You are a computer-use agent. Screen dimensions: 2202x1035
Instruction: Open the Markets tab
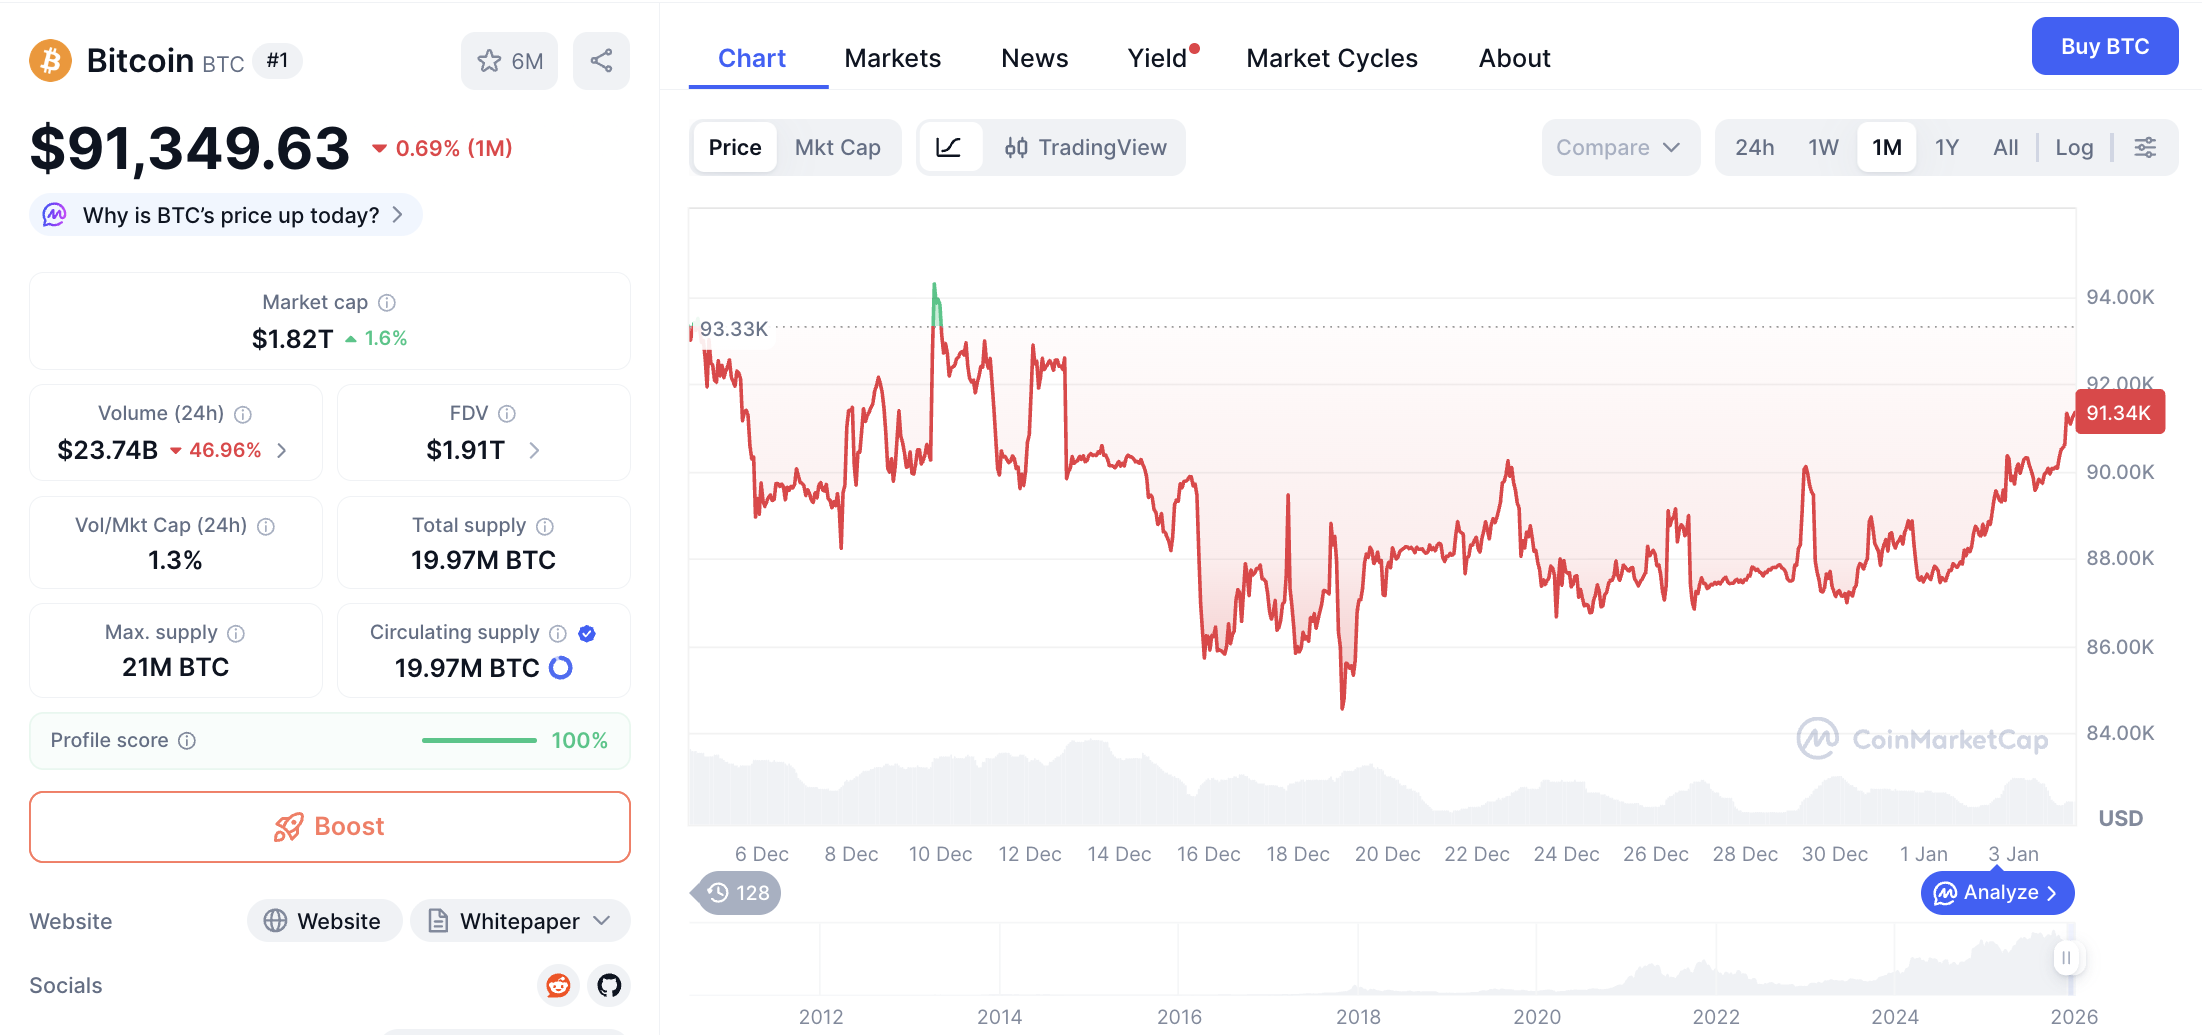[892, 59]
